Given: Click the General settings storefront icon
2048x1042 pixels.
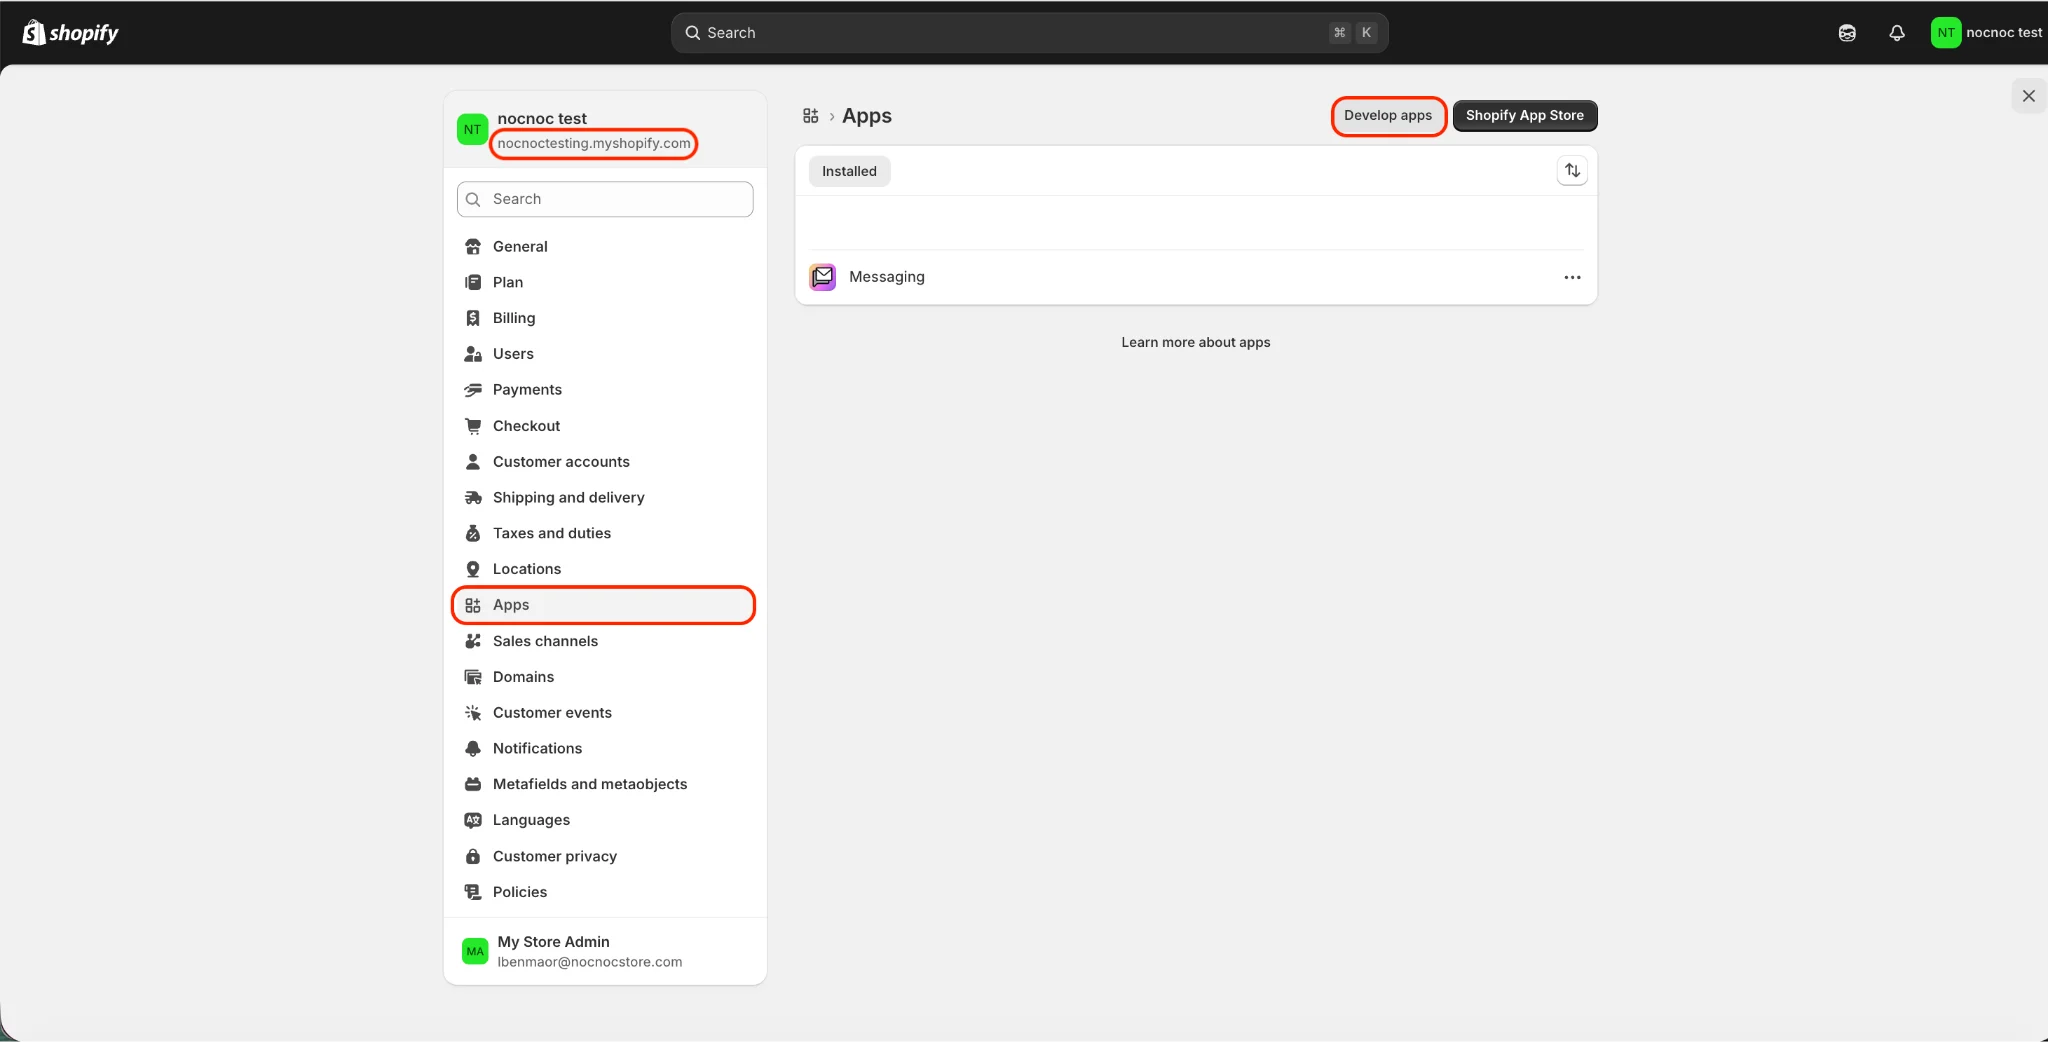Looking at the screenshot, I should pos(473,247).
